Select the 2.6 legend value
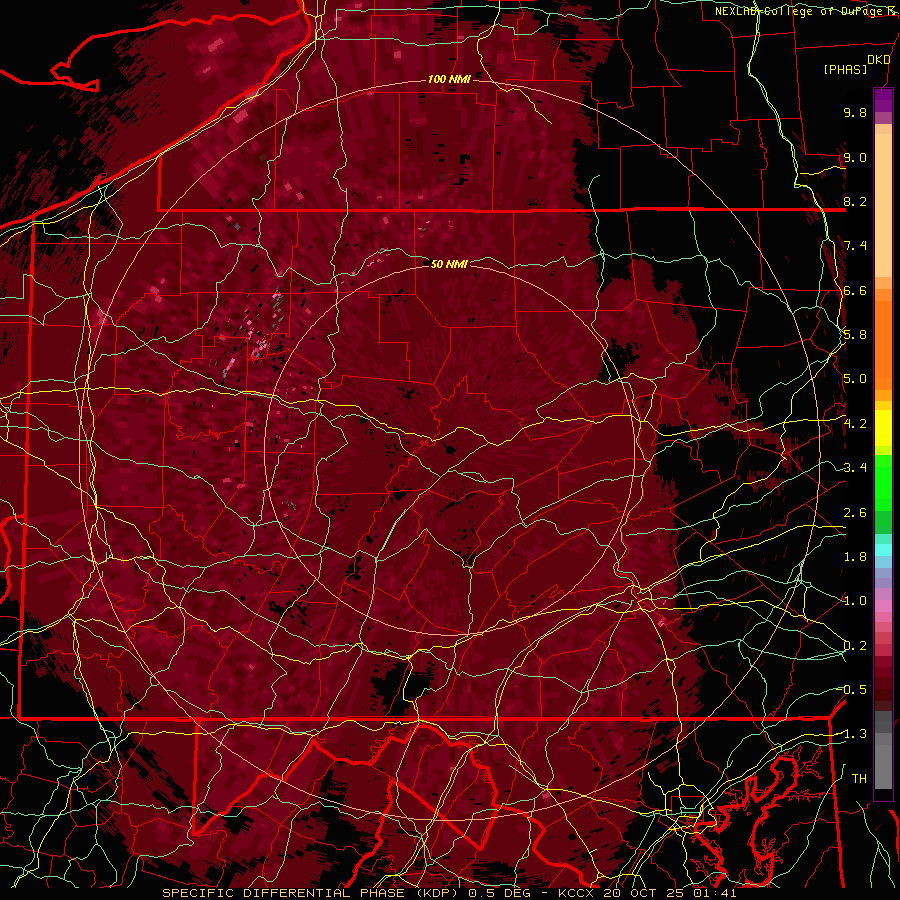Screen dimensions: 900x900 tap(855, 513)
